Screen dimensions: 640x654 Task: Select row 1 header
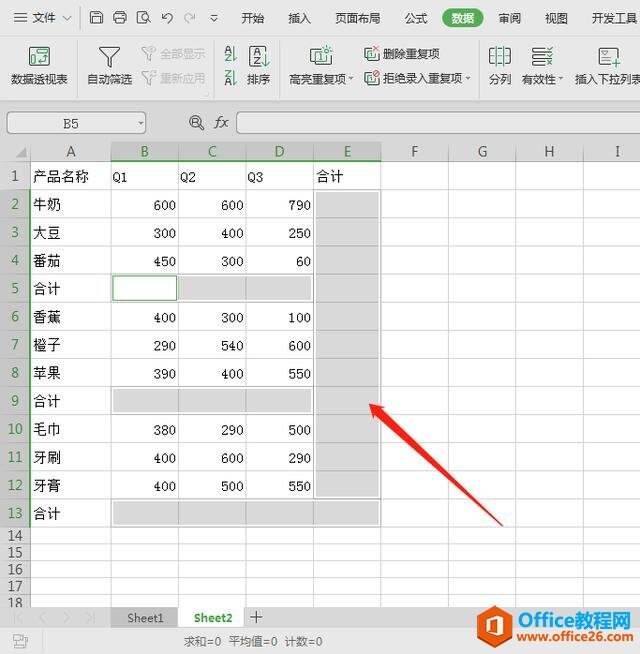click(15, 176)
